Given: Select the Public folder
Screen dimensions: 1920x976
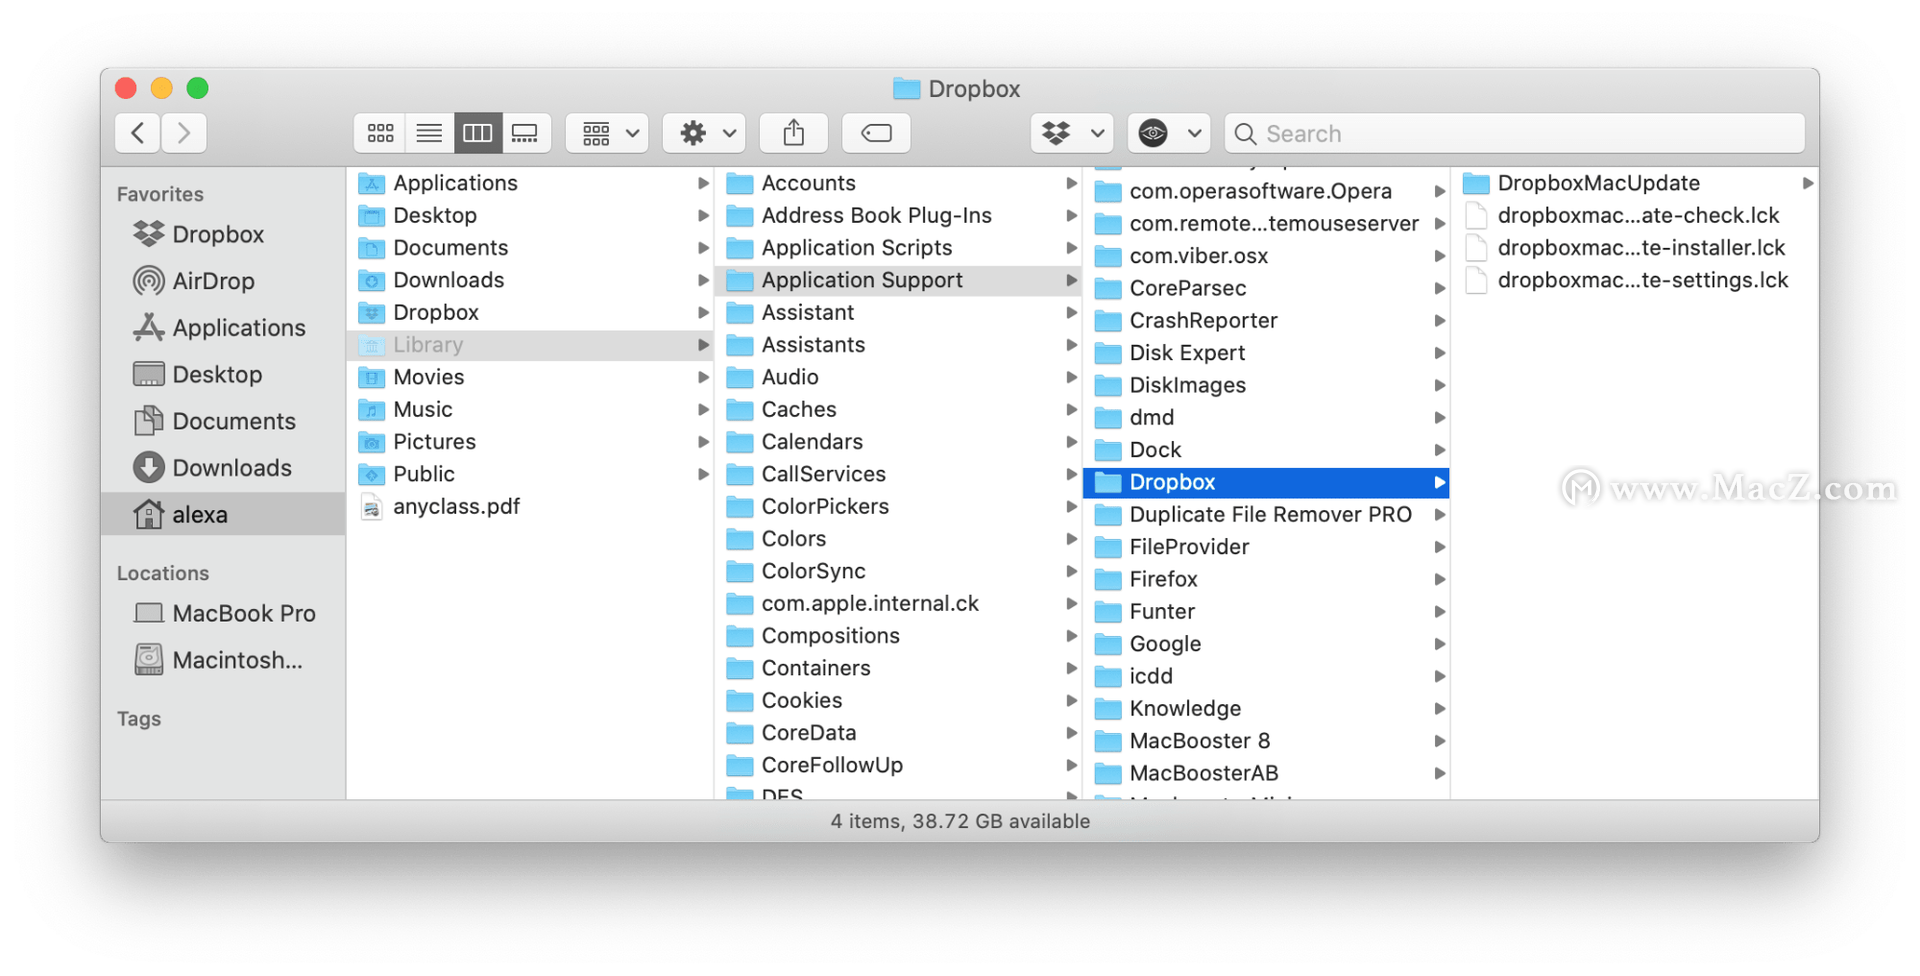Looking at the screenshot, I should tap(530, 474).
